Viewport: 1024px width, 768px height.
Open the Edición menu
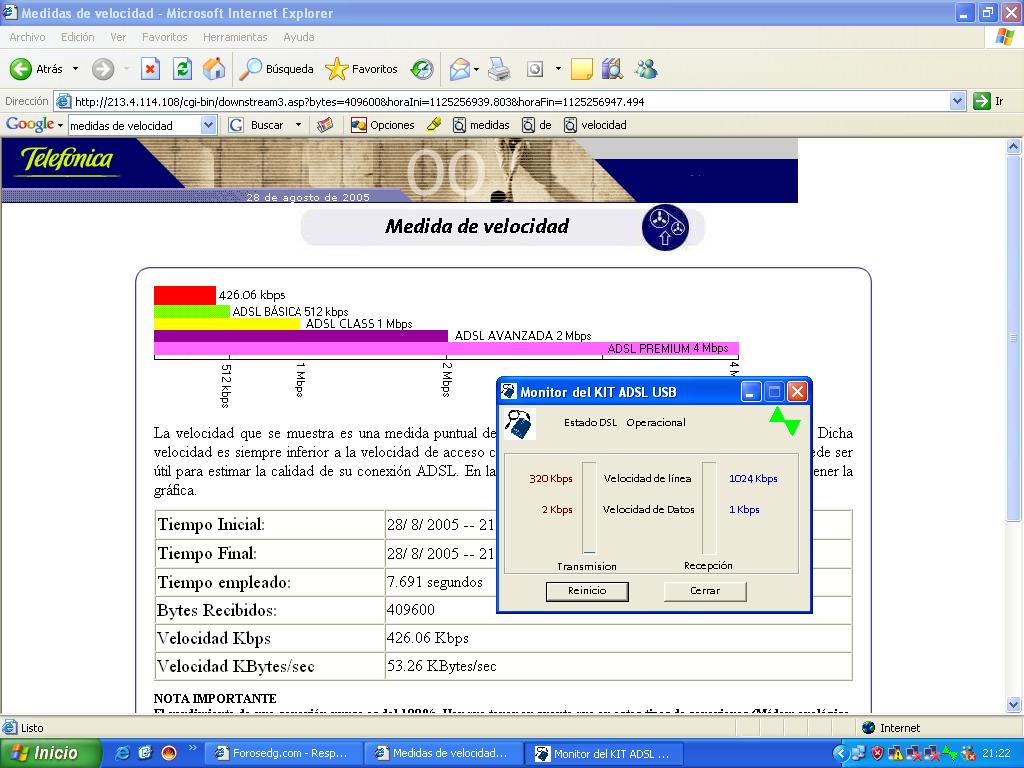click(x=78, y=37)
